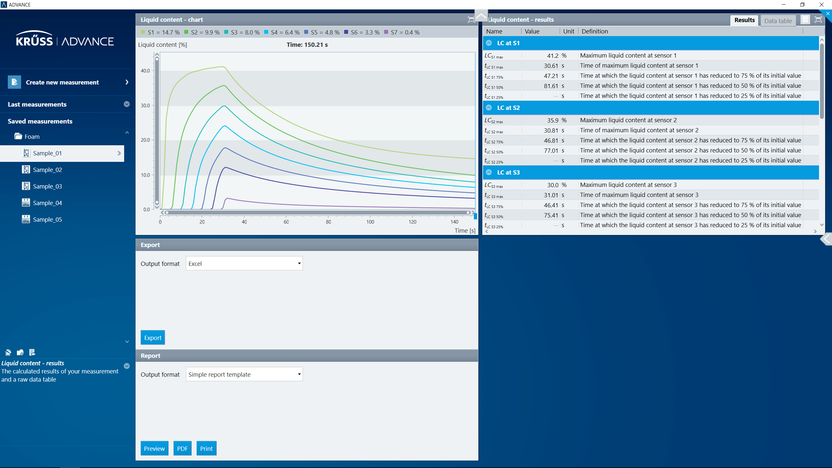Screen dimensions: 832x468
Task: Select Sample_03 measurement icon
Action: coord(27,186)
